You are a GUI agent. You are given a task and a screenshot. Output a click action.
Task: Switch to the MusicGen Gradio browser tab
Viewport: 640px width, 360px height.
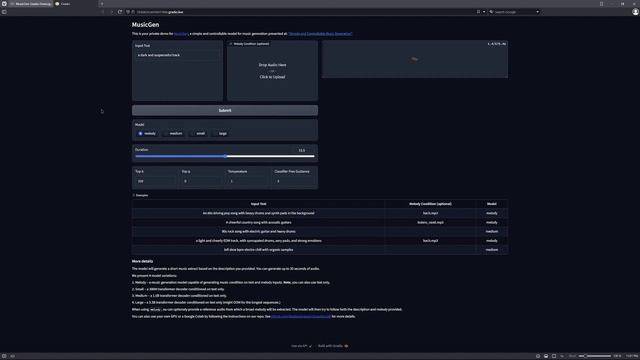(x=31, y=4)
